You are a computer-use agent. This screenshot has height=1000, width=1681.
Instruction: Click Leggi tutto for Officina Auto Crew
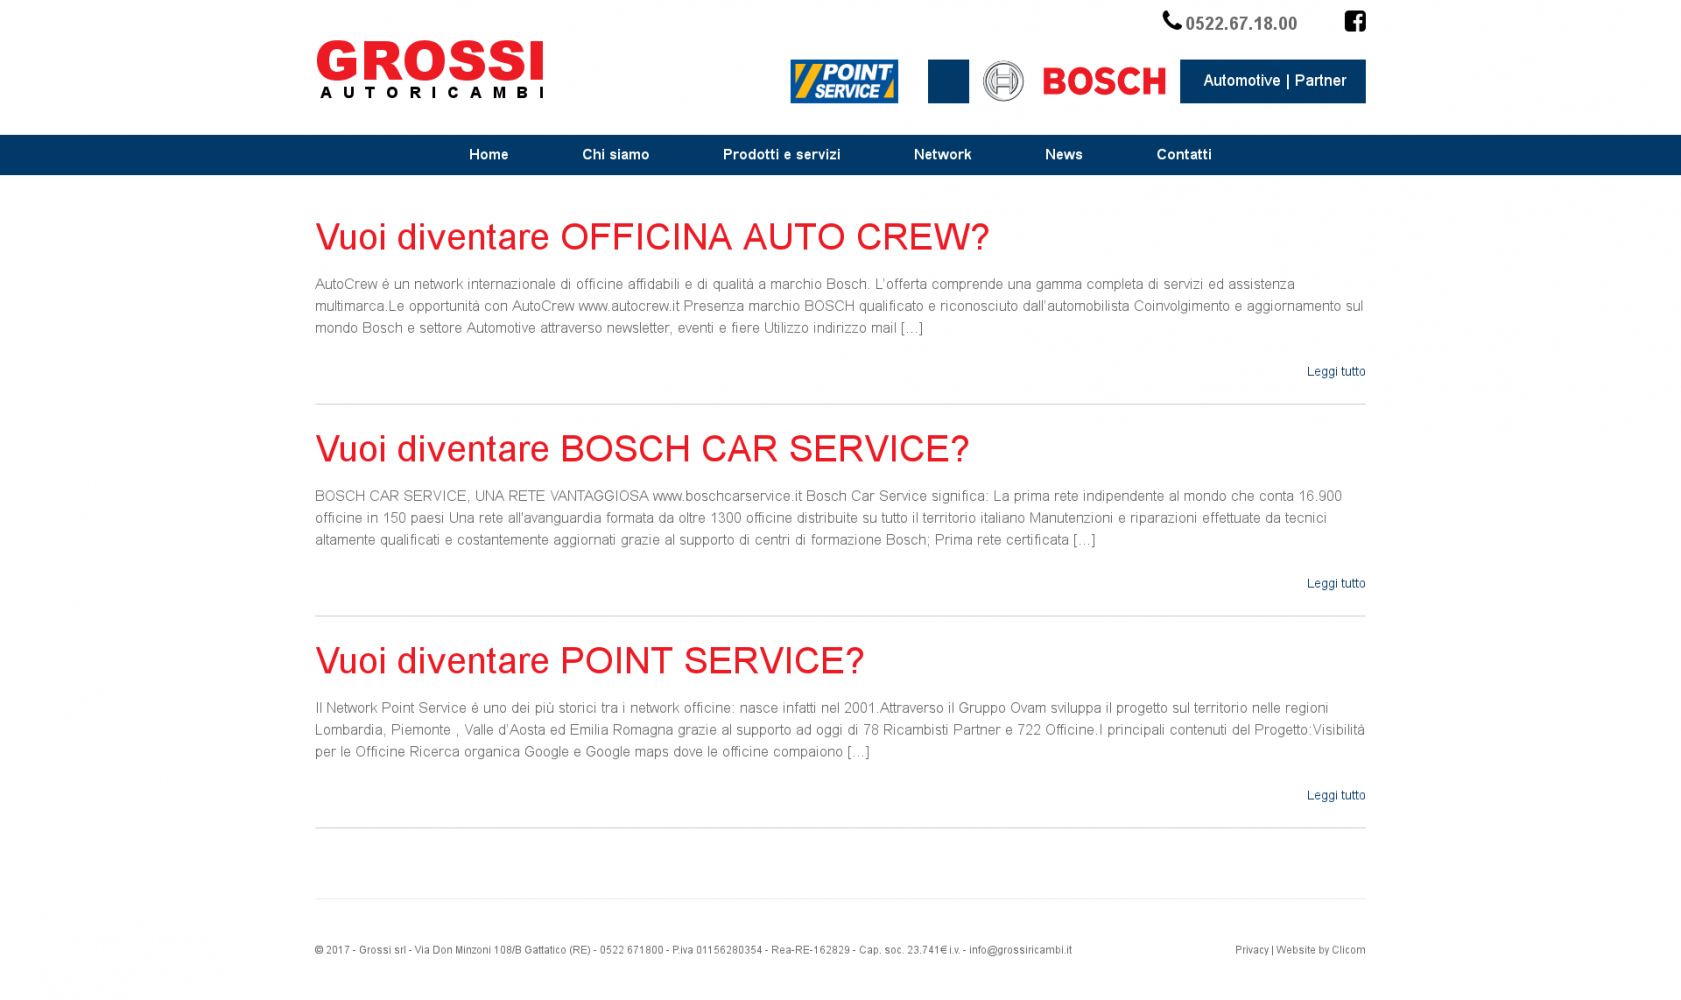[1336, 372]
